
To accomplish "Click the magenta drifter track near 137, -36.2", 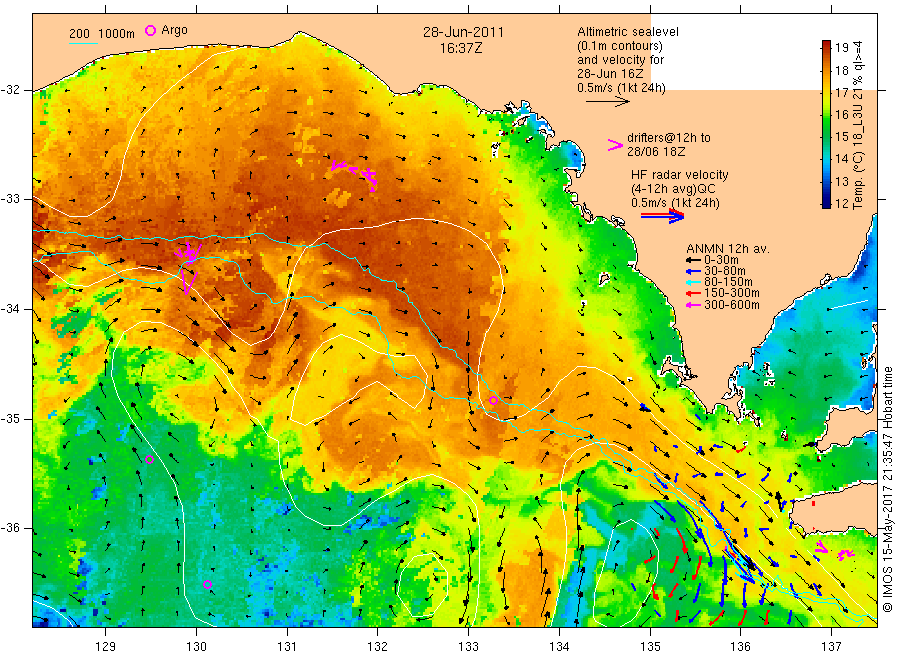I will pos(834,551).
